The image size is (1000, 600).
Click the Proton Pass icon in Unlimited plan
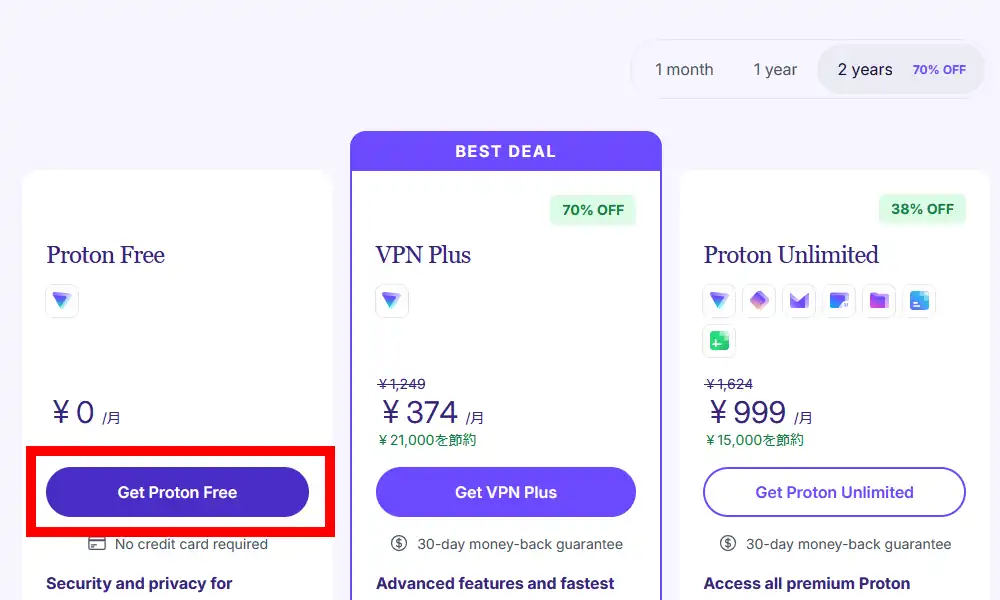click(759, 301)
